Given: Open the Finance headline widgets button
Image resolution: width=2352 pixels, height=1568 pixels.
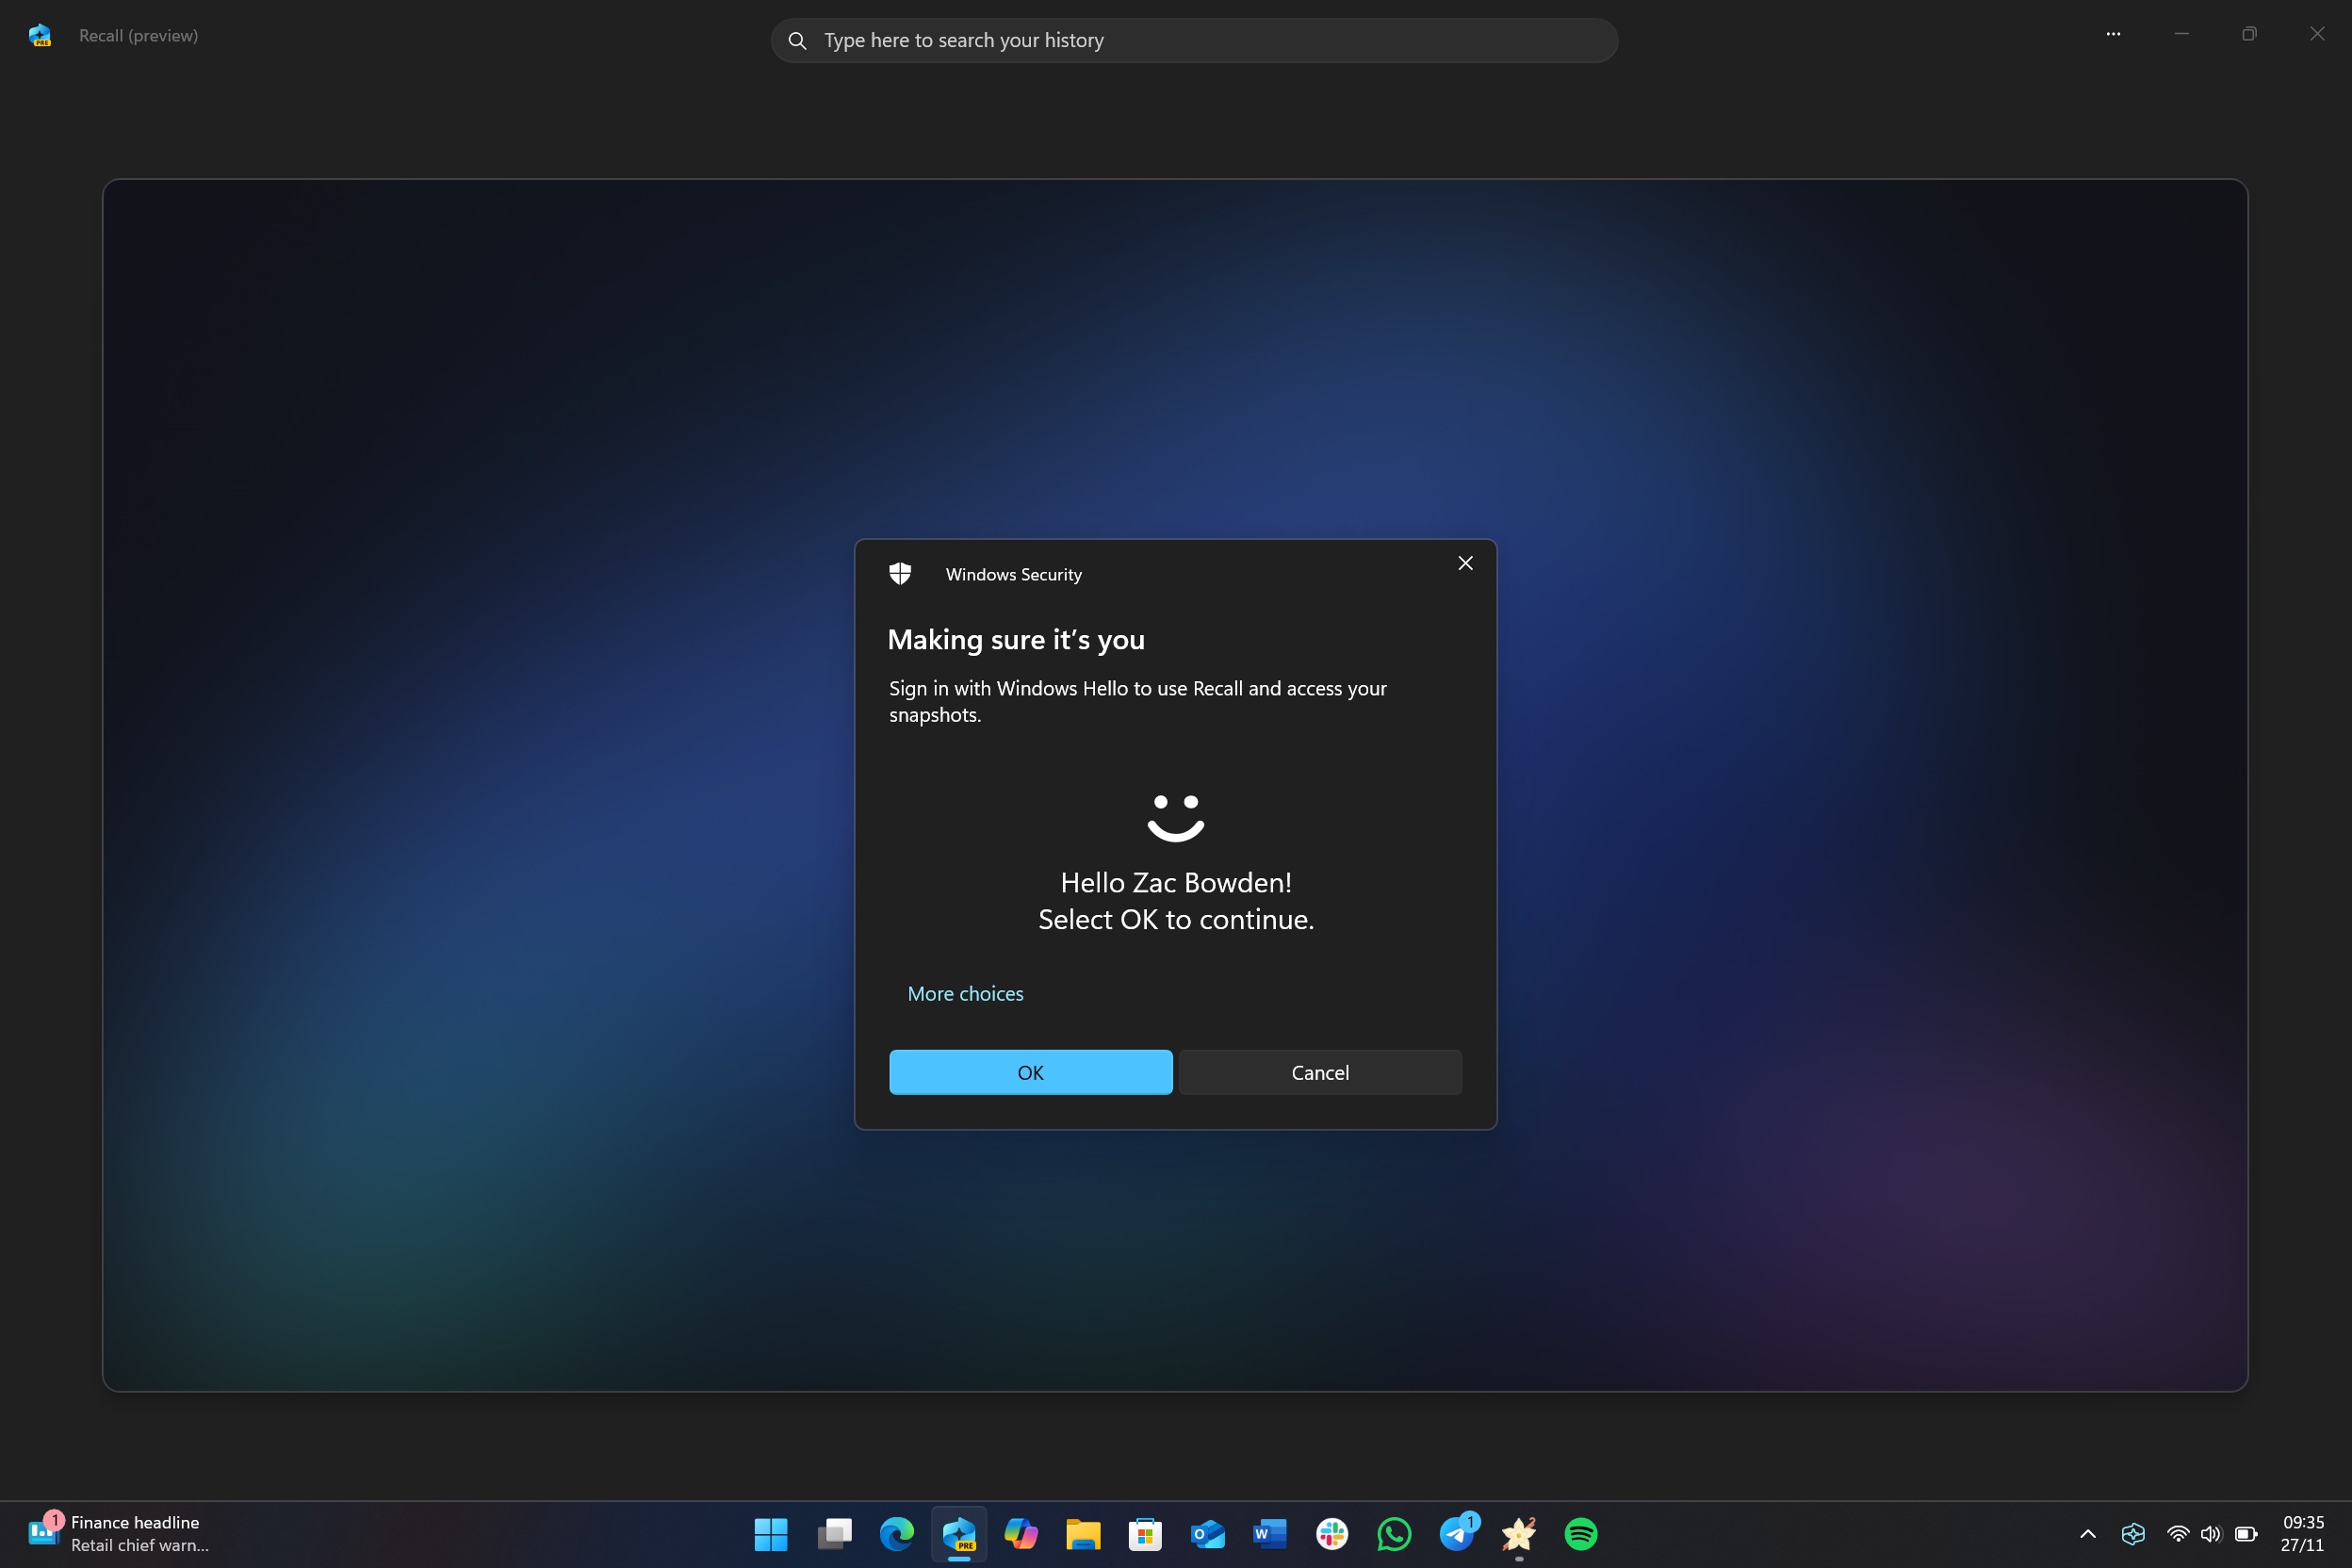Looking at the screenshot, I should [120, 1533].
